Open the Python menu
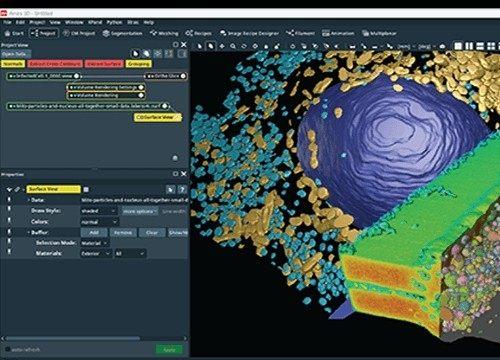The width and height of the screenshot is (500, 360). point(114,22)
